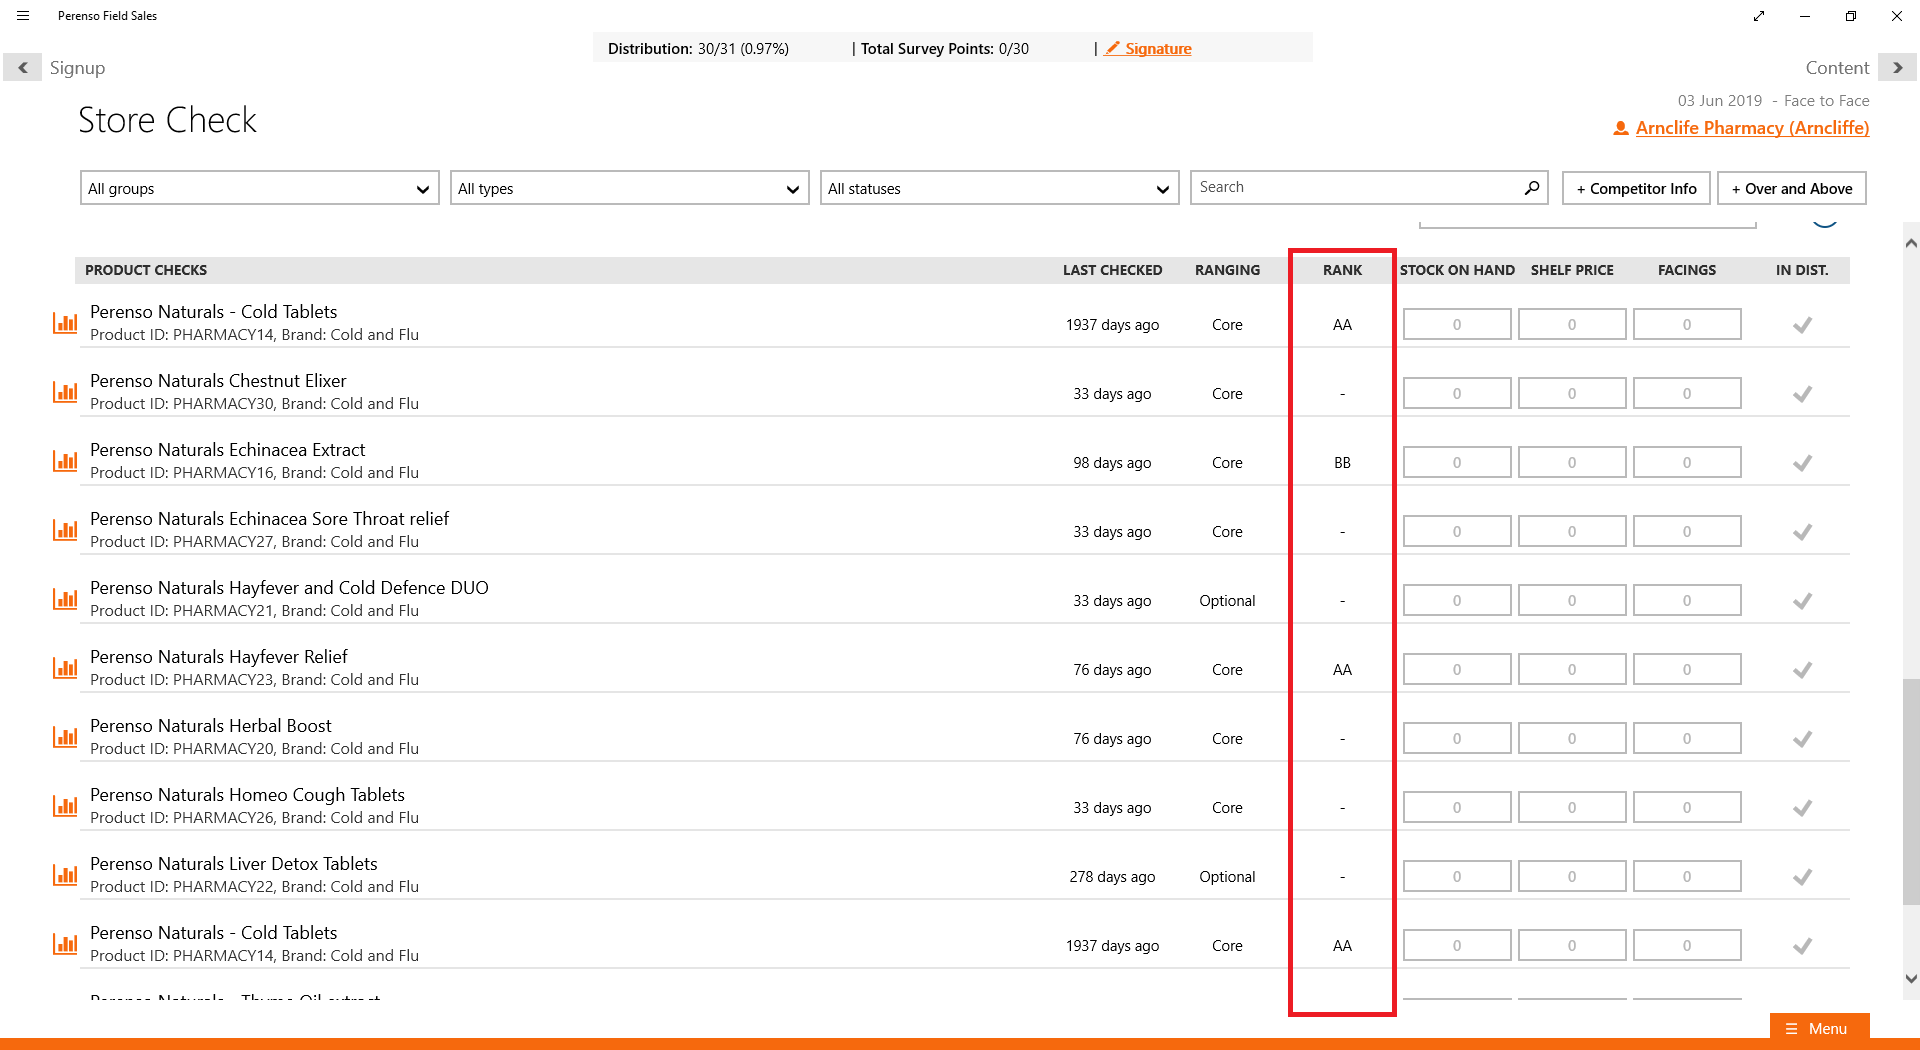This screenshot has width=1920, height=1050.
Task: Open the All types dropdown
Action: [630, 188]
